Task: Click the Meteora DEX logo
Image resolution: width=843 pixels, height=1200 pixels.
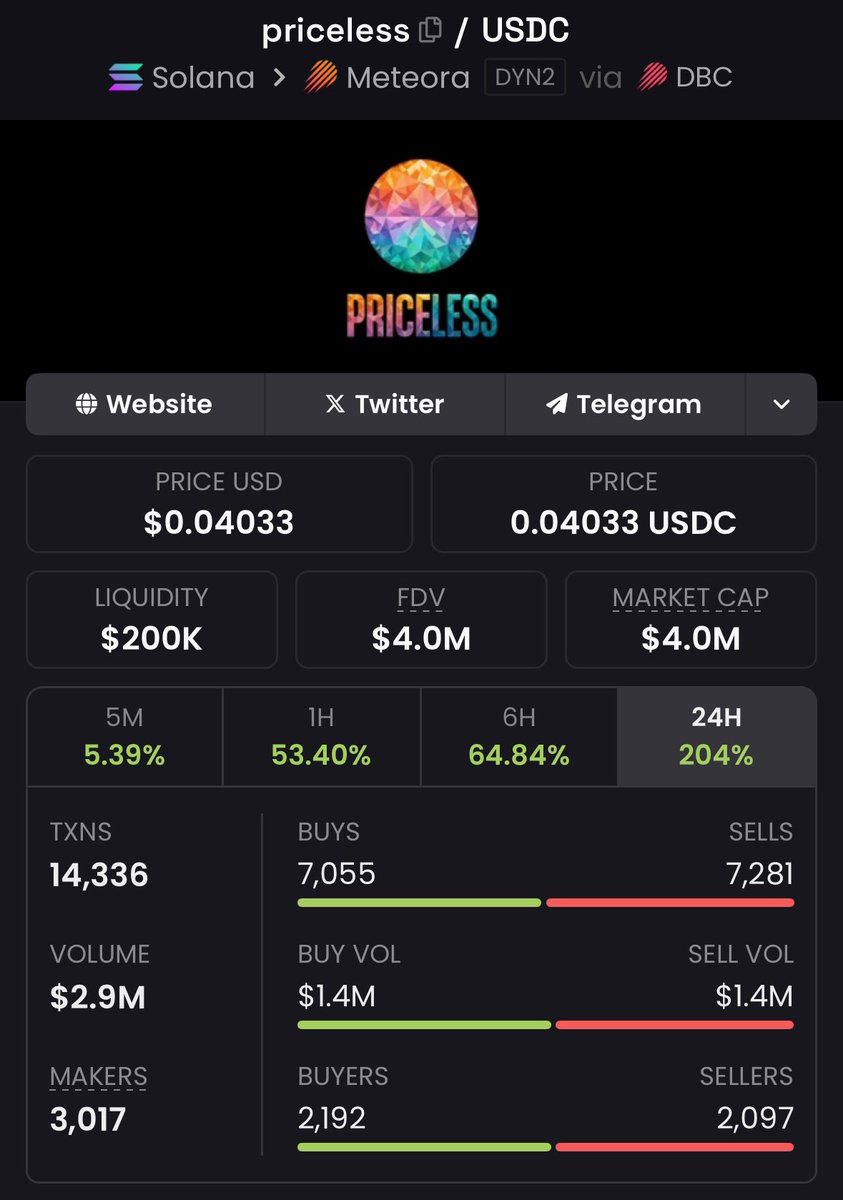Action: coord(320,78)
